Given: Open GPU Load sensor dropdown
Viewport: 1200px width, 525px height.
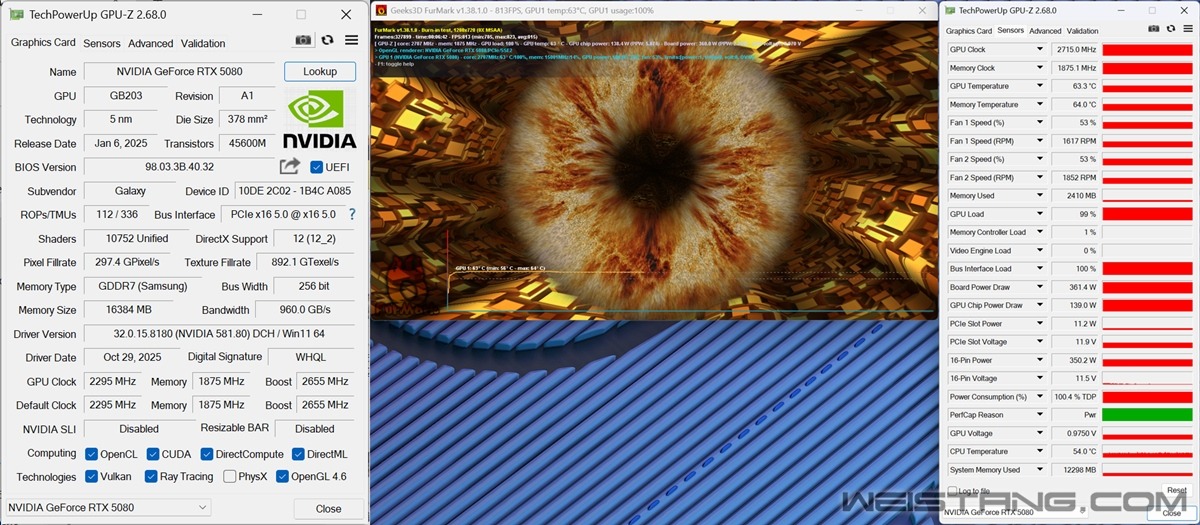Looking at the screenshot, I should [x=1040, y=214].
